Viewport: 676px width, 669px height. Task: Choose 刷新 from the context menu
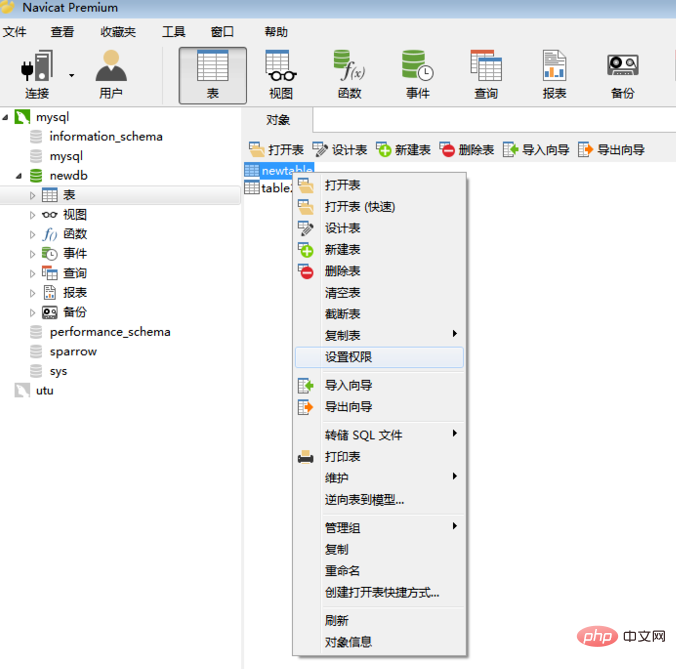pos(379,621)
